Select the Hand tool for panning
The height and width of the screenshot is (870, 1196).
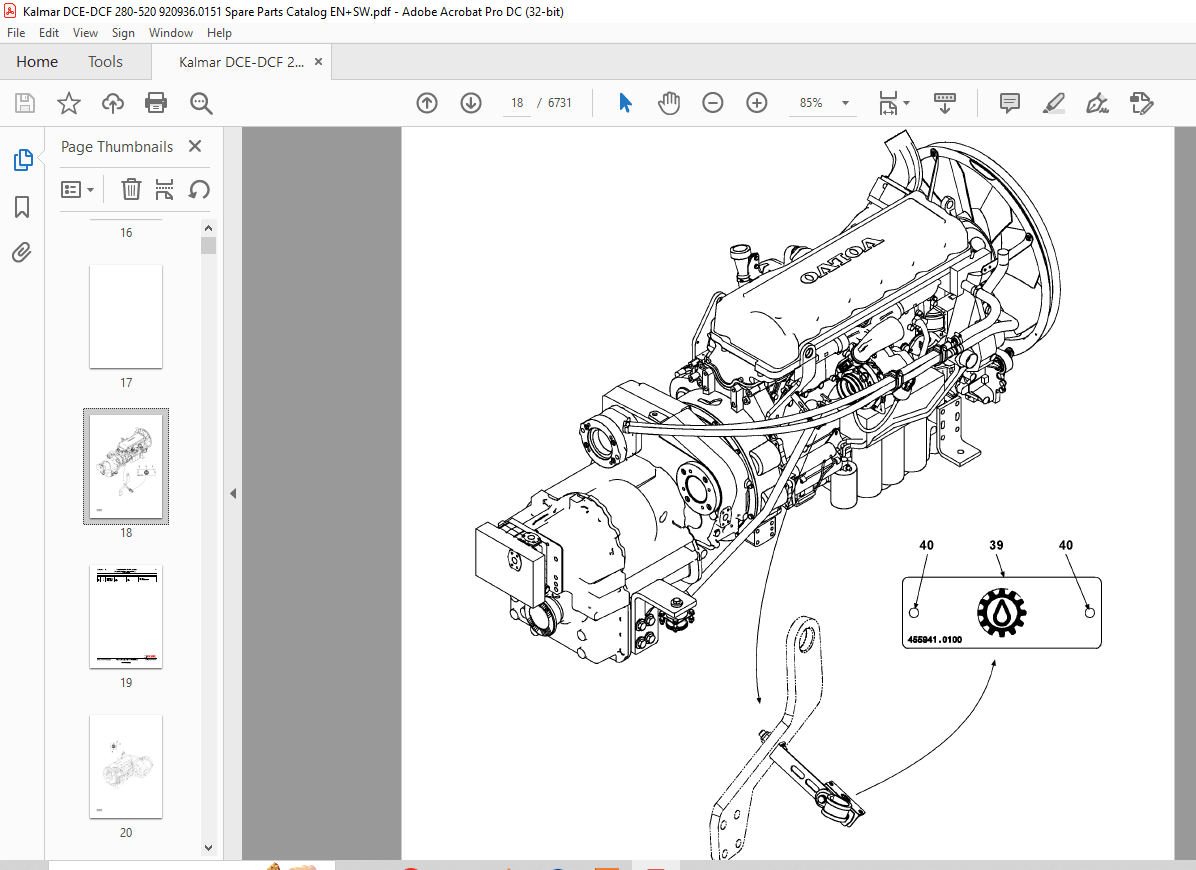668,102
